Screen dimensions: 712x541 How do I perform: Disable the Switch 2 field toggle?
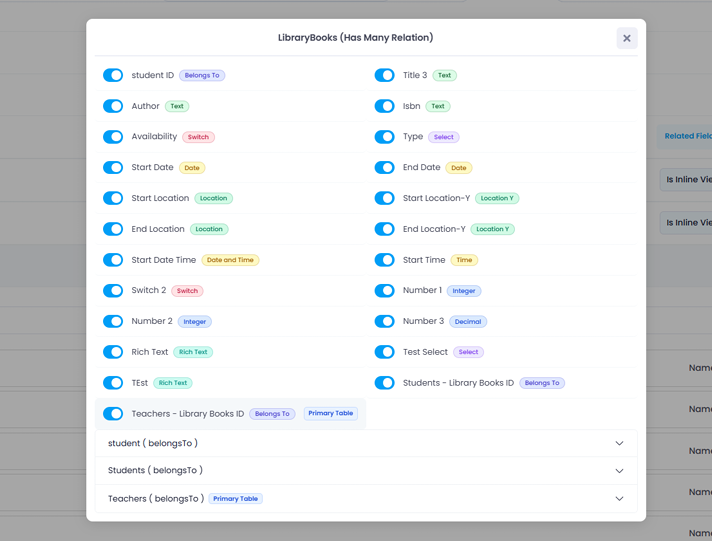click(113, 291)
